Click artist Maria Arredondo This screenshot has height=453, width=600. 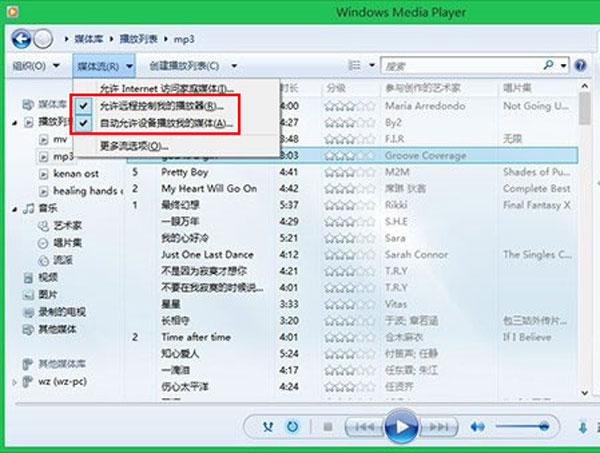click(425, 106)
